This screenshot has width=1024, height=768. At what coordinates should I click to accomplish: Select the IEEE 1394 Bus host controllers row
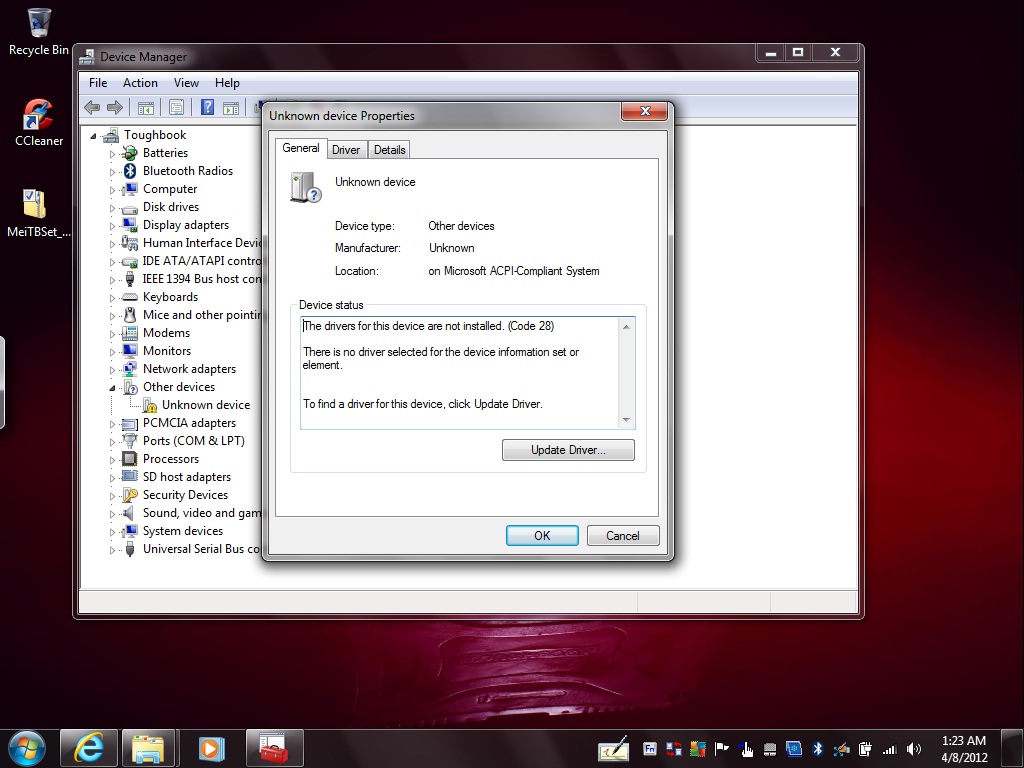[x=201, y=279]
